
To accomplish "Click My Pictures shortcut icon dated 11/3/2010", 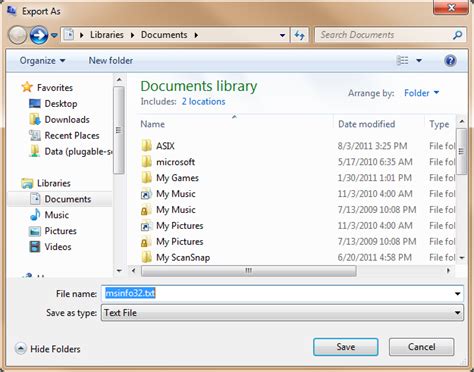I will (x=146, y=226).
